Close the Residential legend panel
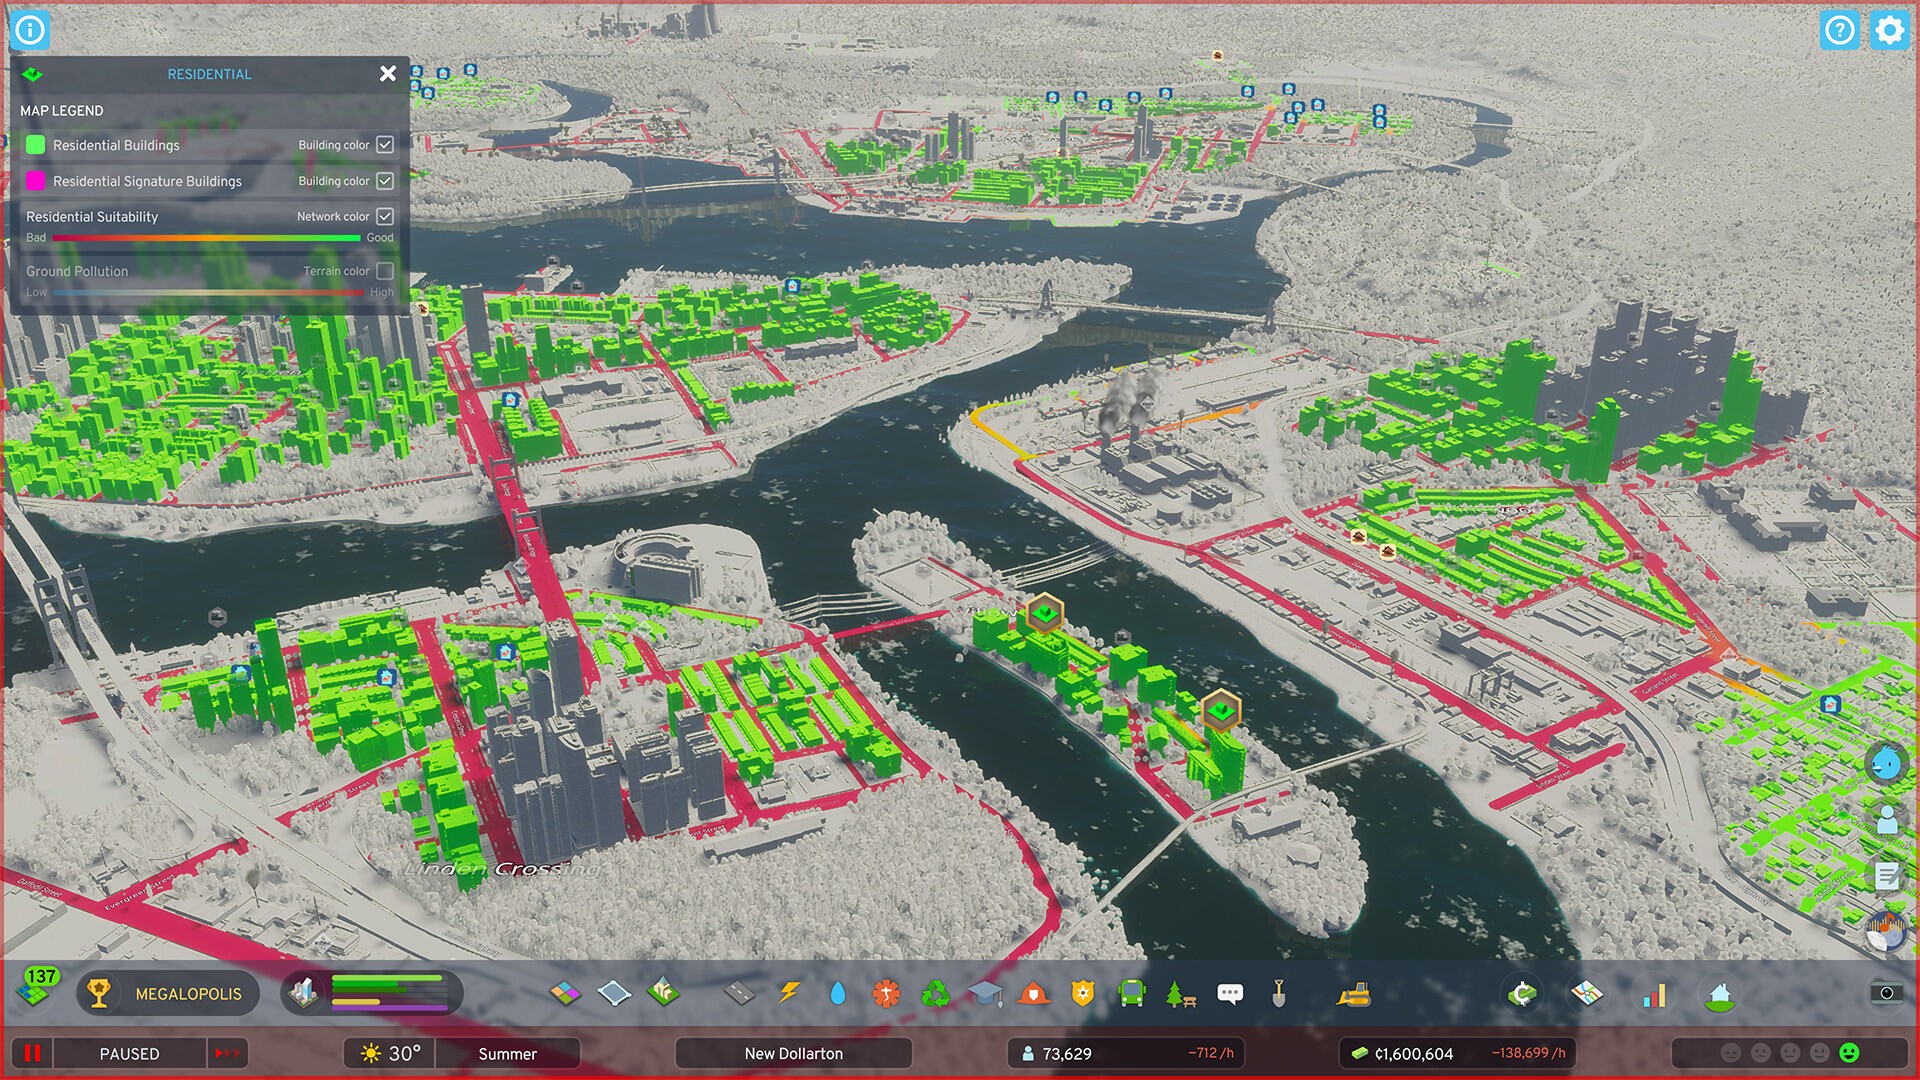Viewport: 1920px width, 1080px height. (388, 73)
